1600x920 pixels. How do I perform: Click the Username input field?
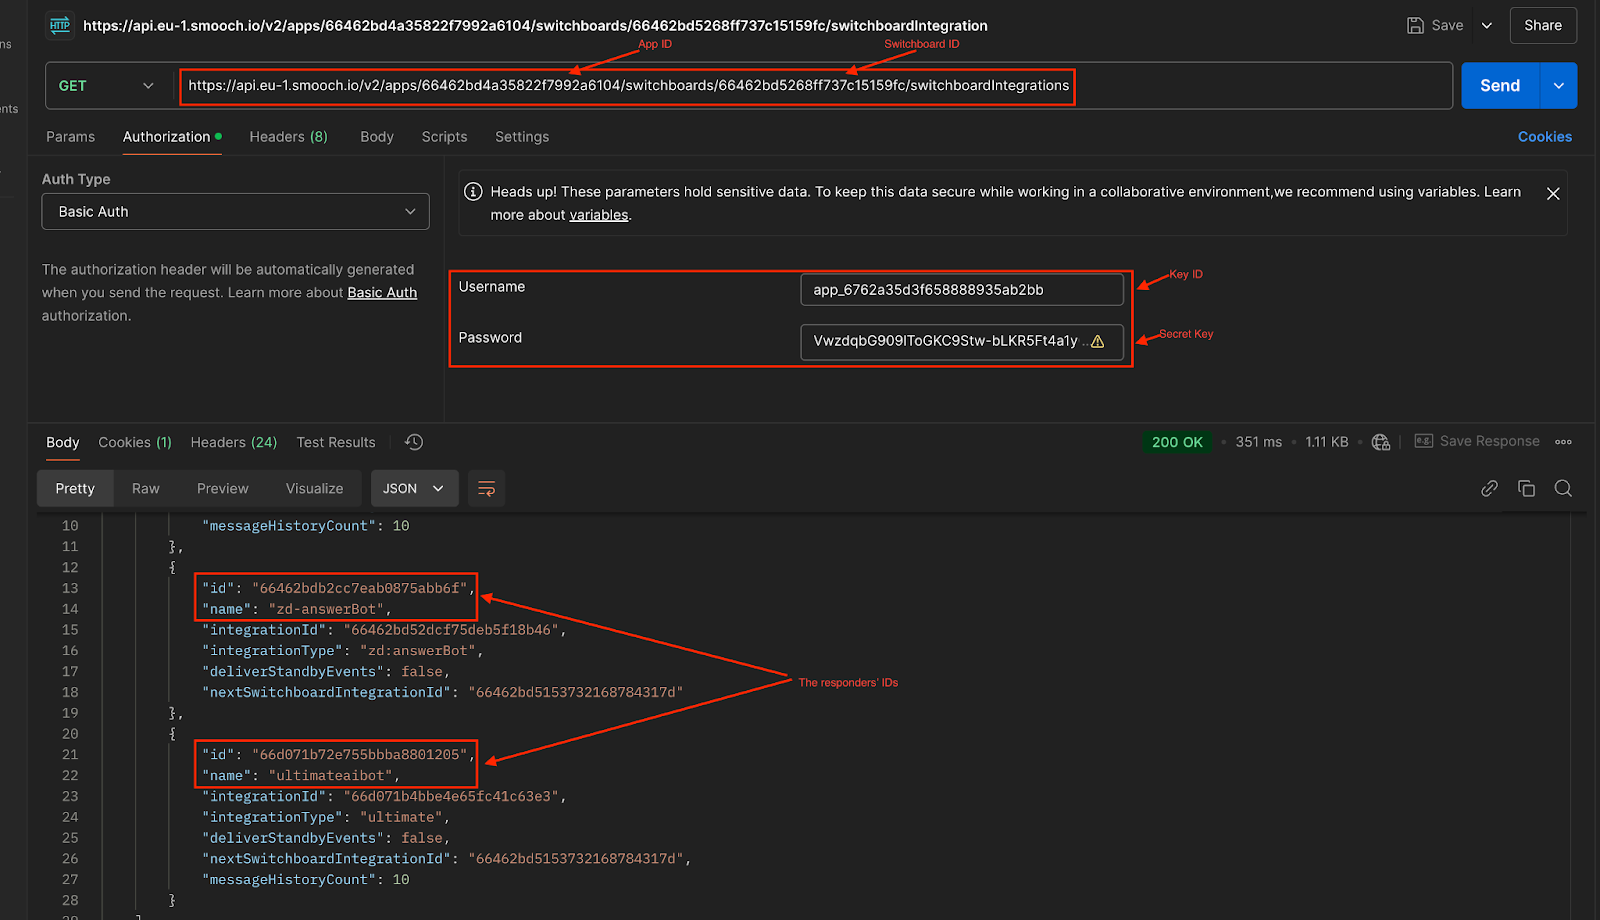pos(962,290)
